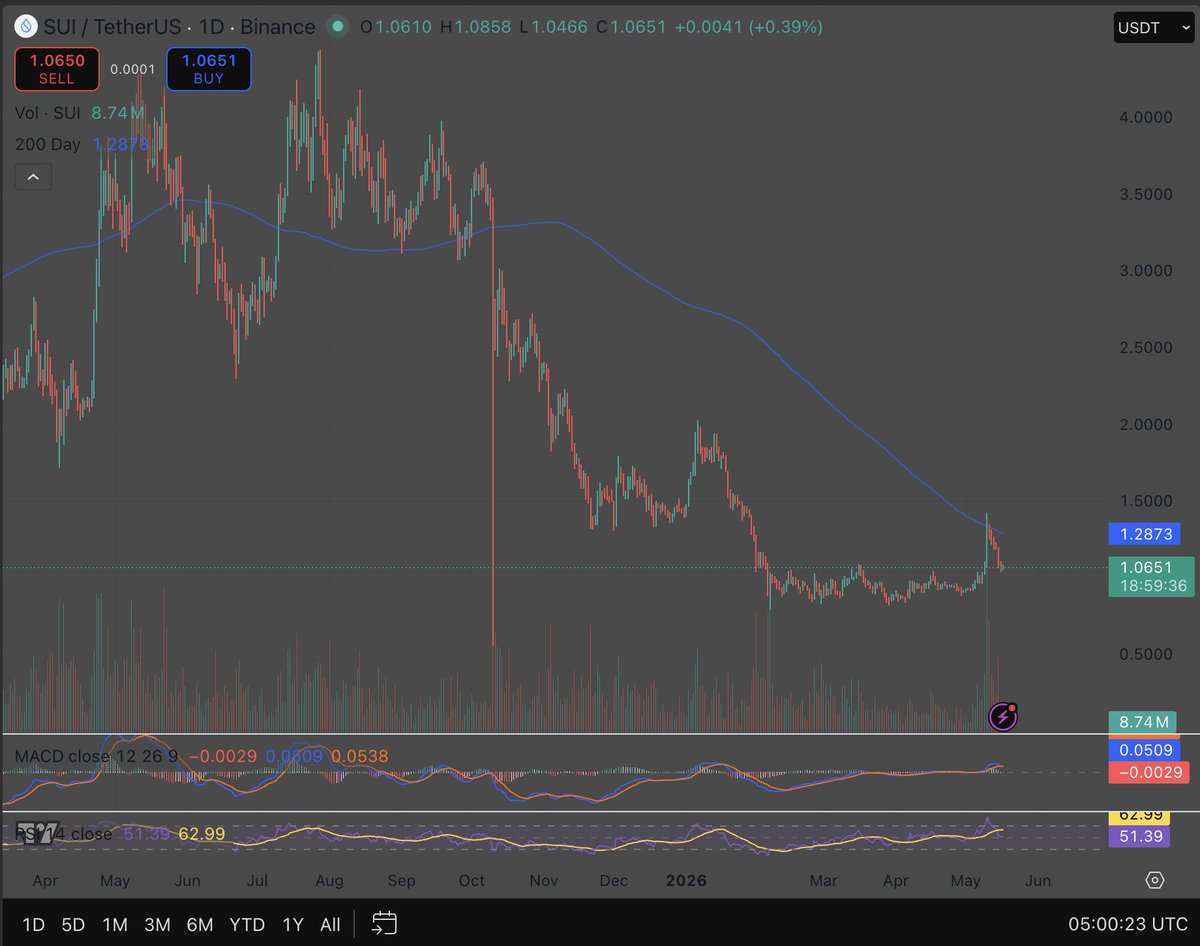Click the O 1.0610 open value

(395, 27)
